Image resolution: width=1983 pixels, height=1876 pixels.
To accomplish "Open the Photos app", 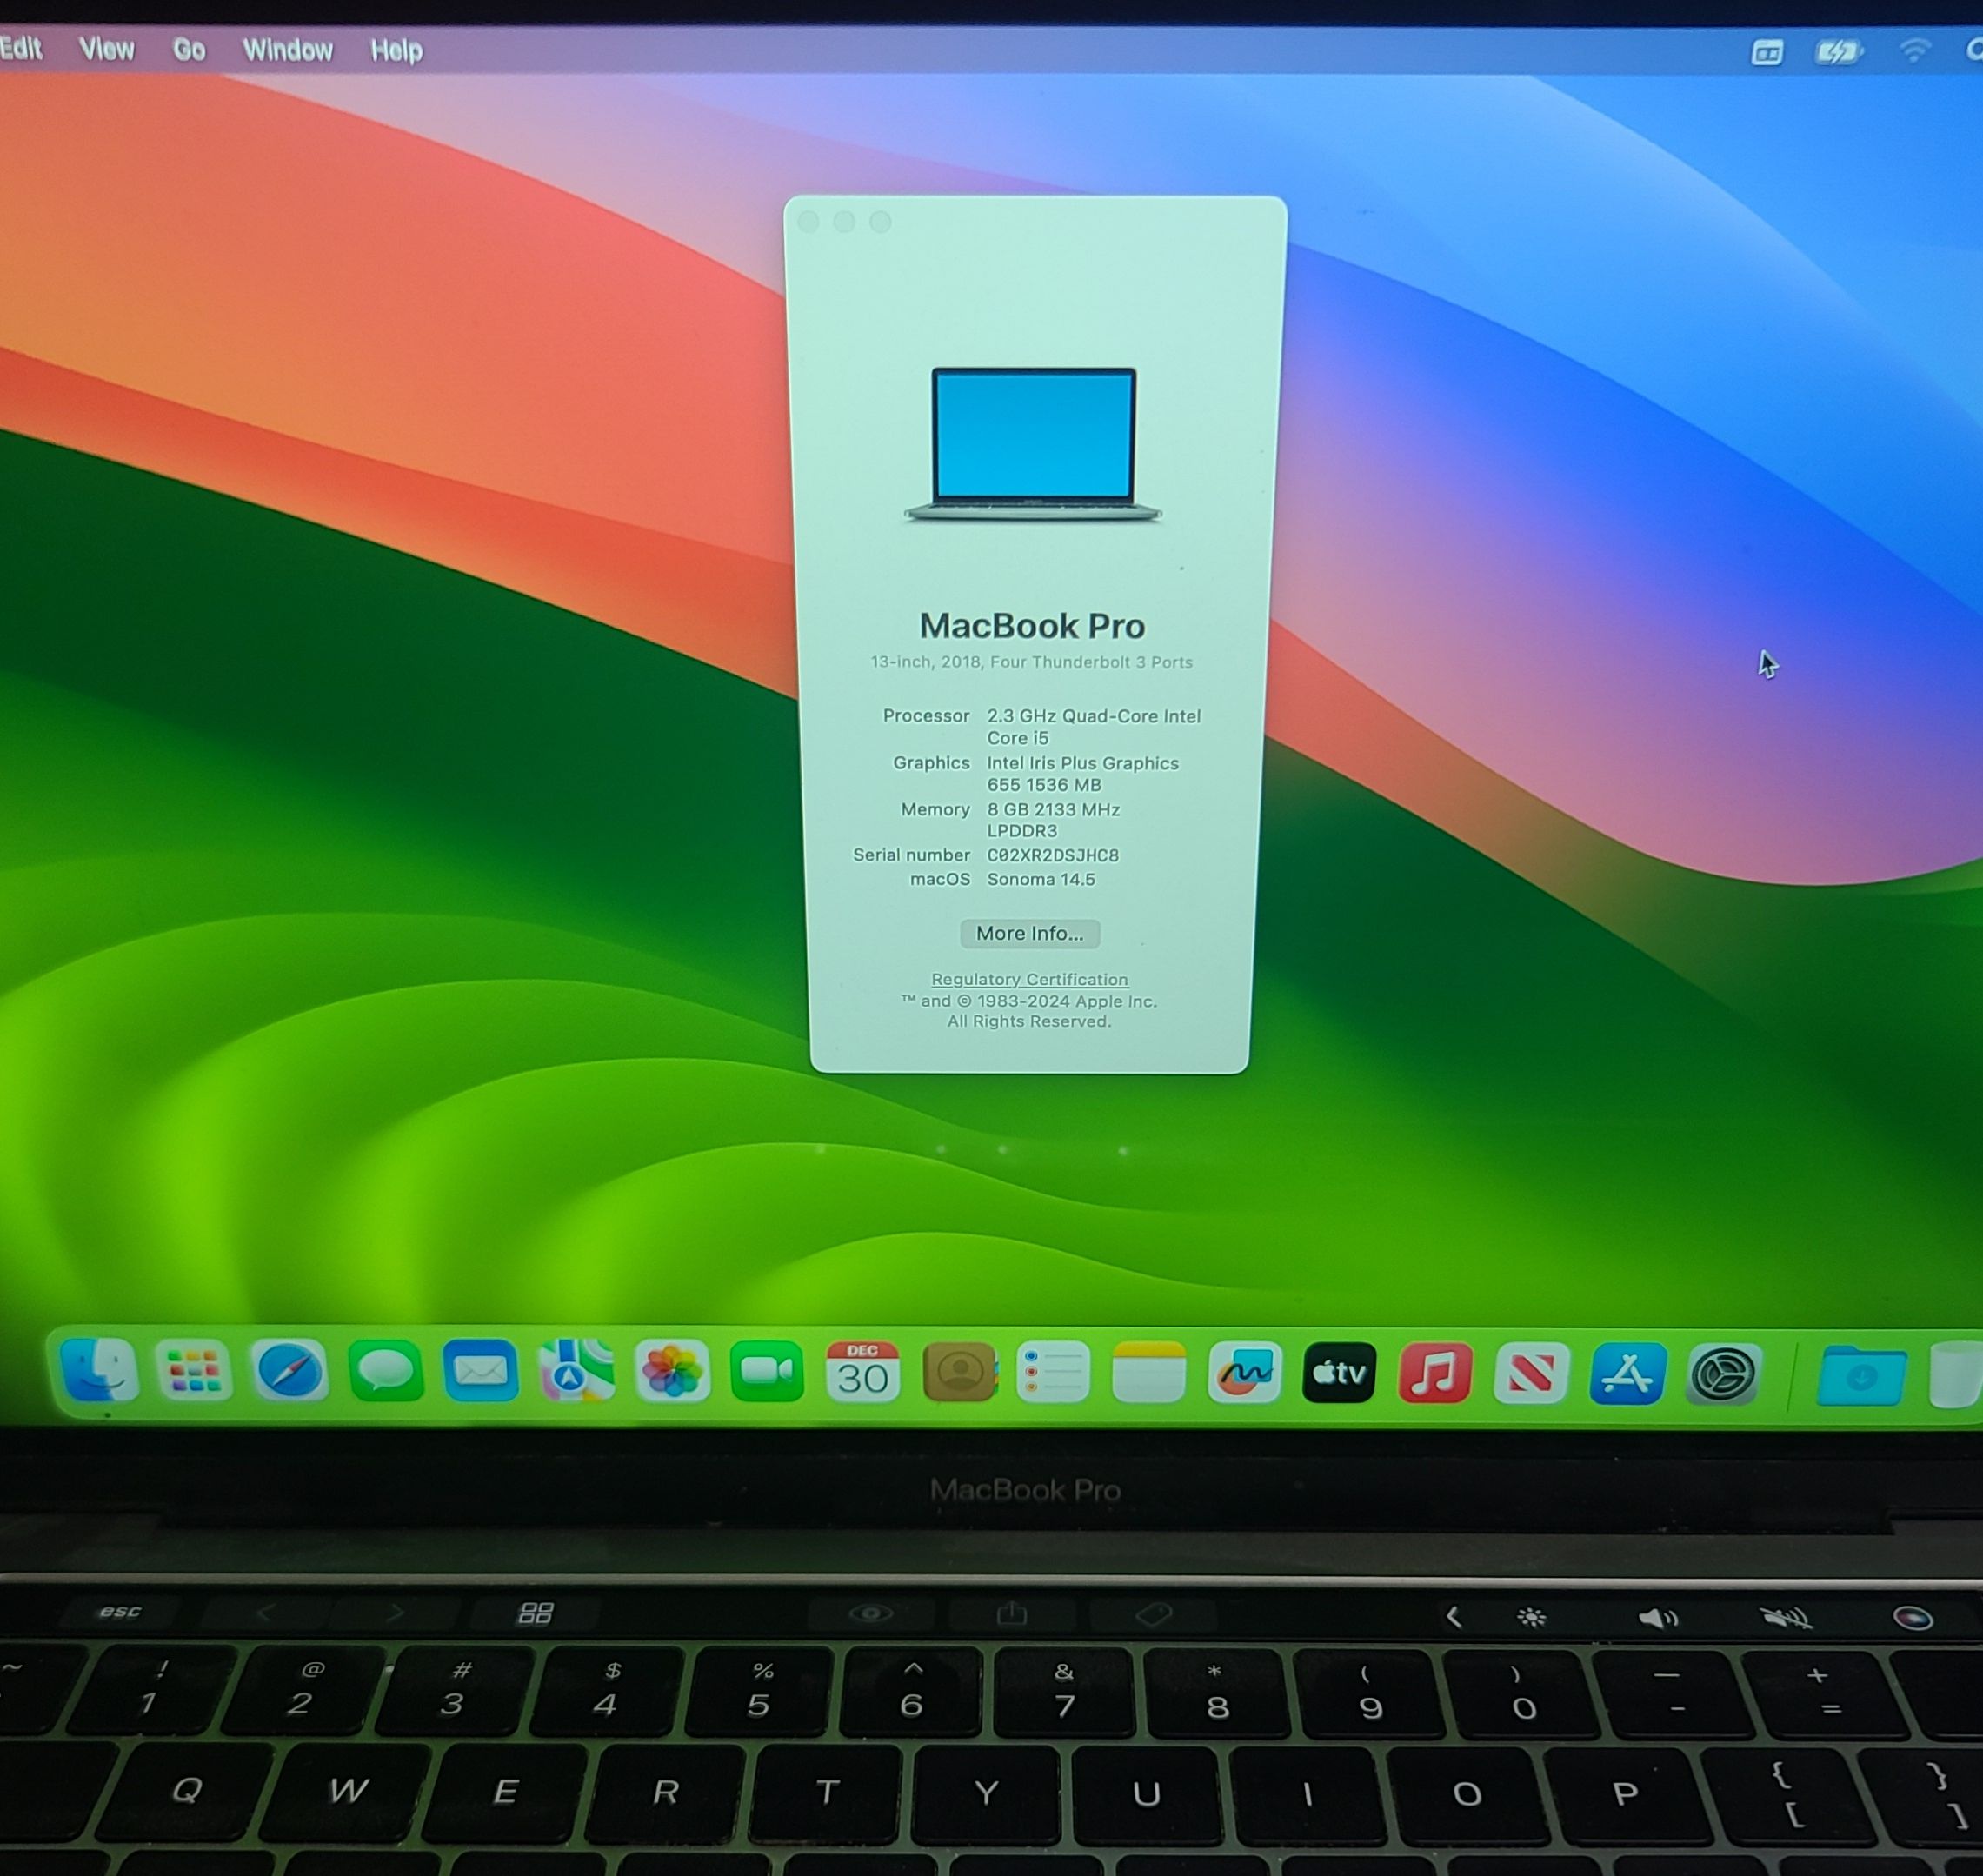I will point(672,1371).
